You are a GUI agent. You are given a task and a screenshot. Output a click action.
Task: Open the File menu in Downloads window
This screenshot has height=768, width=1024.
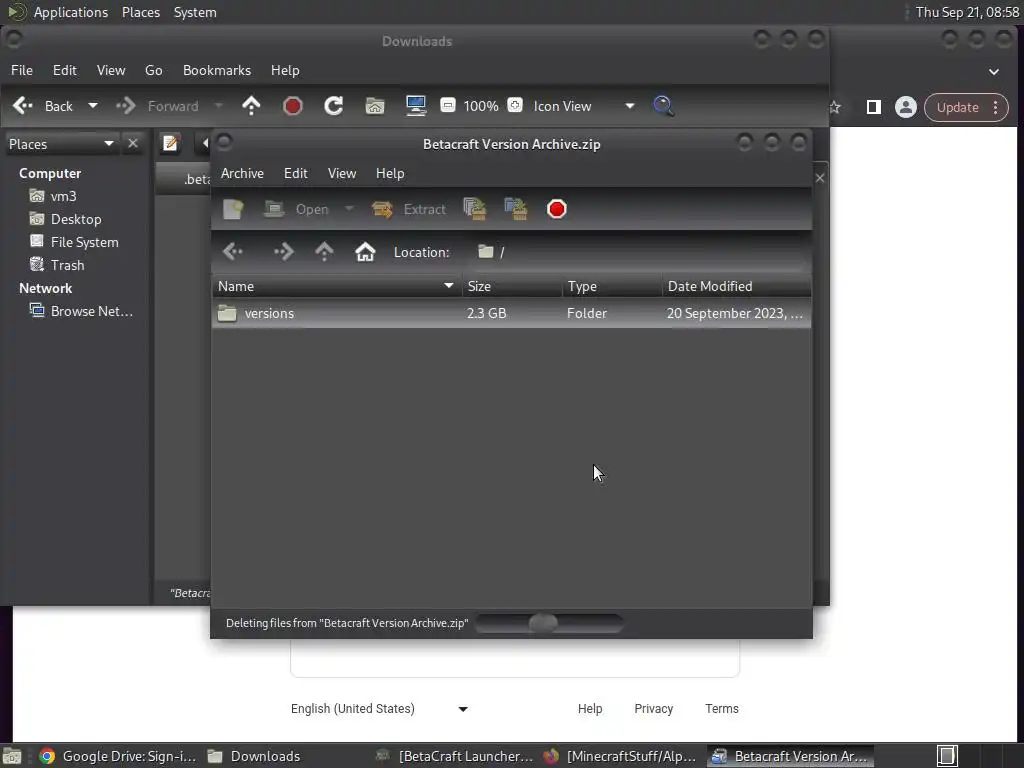[22, 70]
